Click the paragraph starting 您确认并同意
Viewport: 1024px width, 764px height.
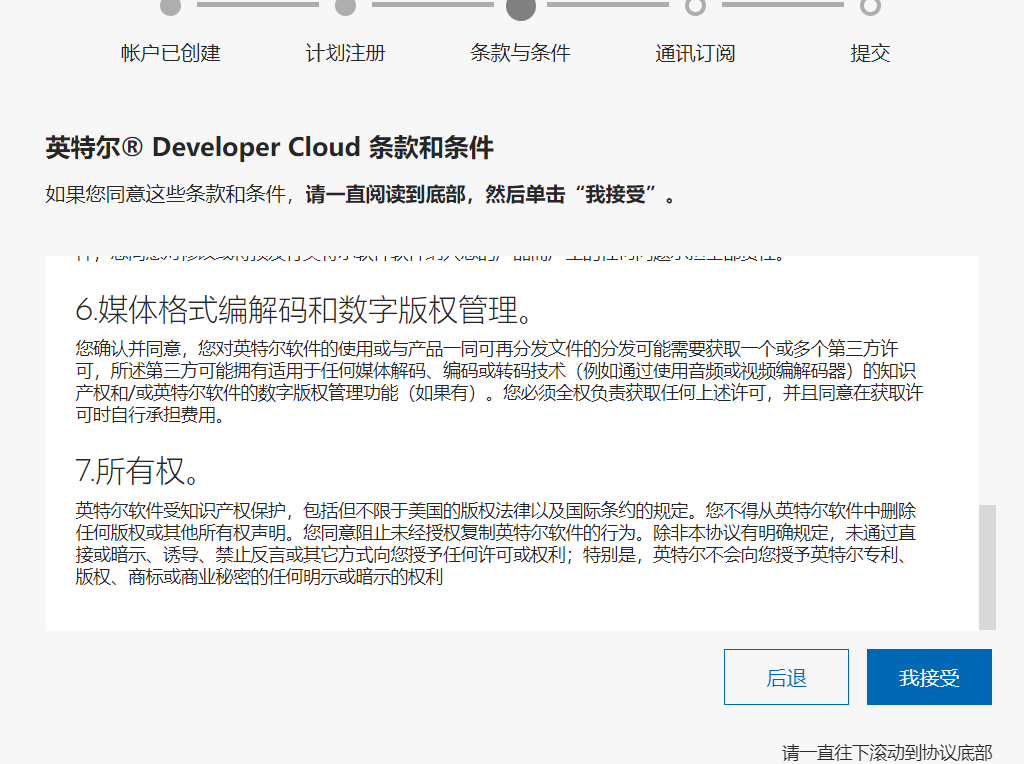click(x=499, y=381)
